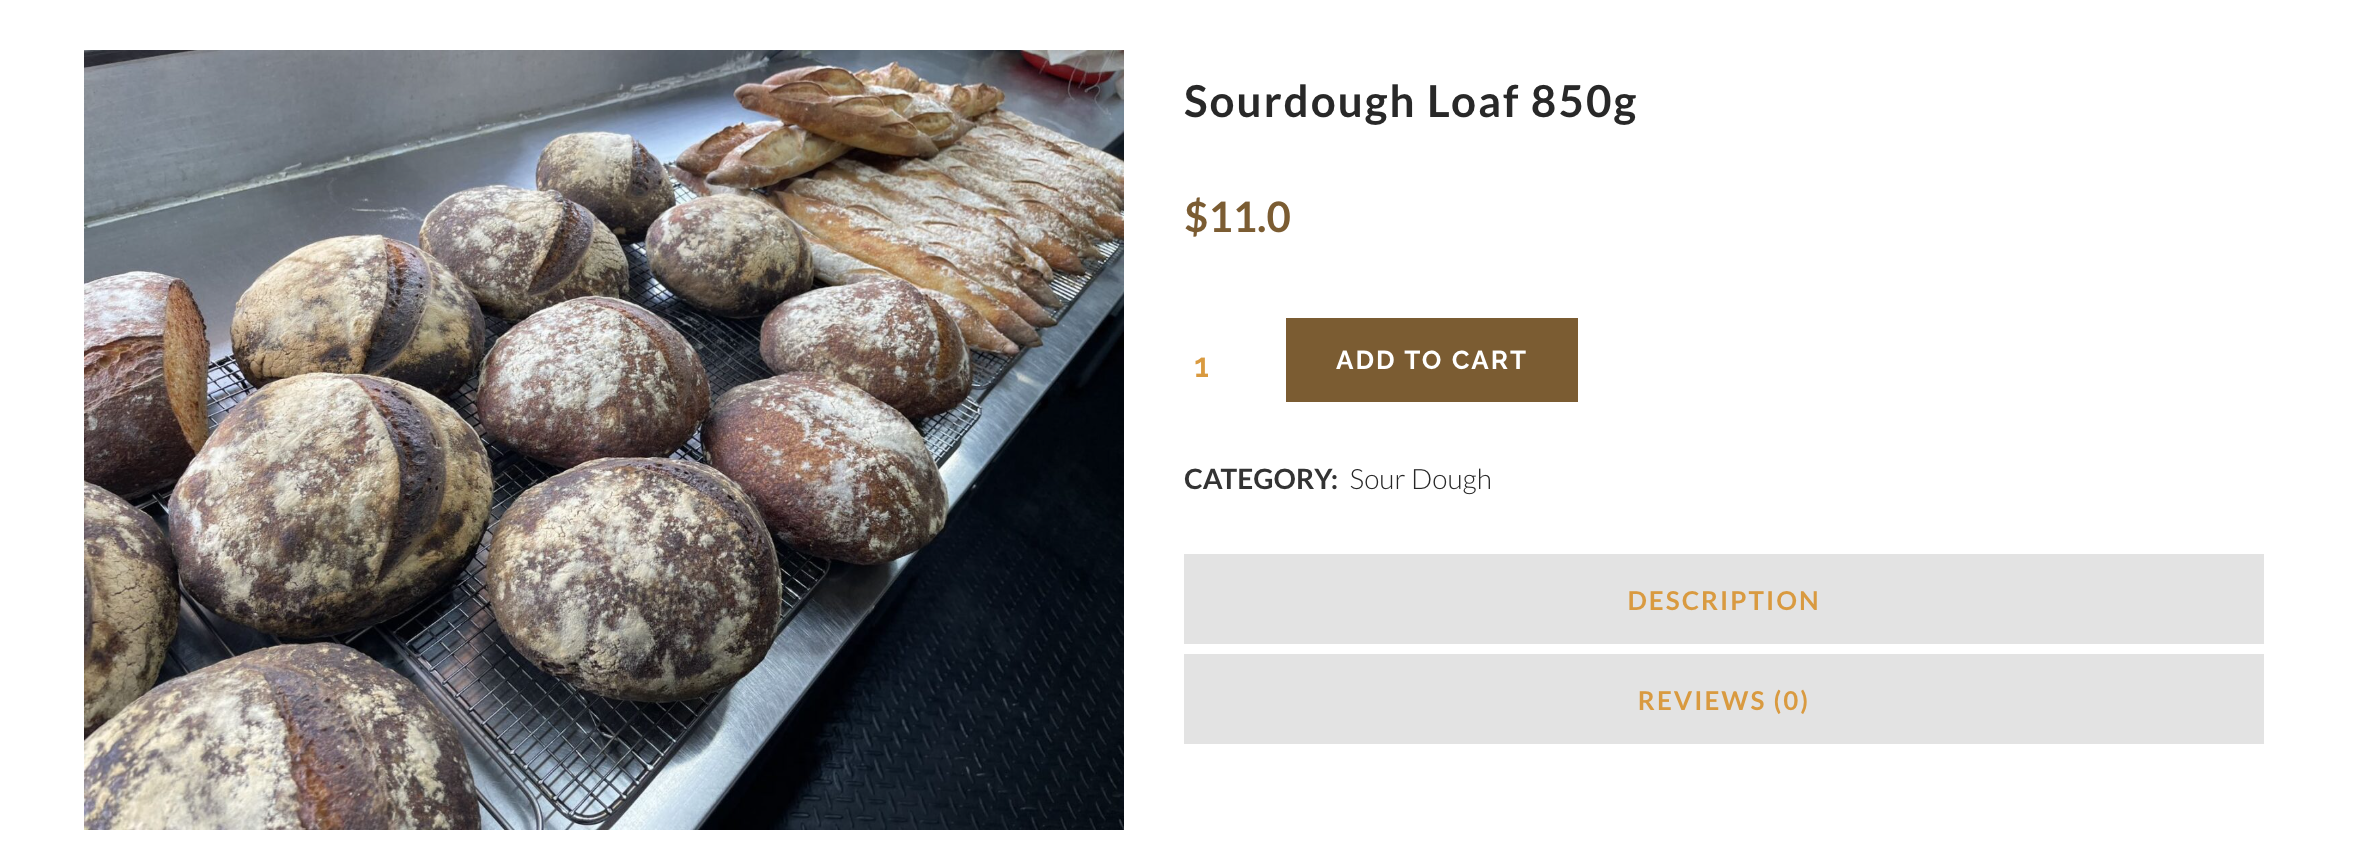Viewport: 2376px width, 850px height.
Task: Click the sliced loaf at photo's left edge
Action: [140, 380]
